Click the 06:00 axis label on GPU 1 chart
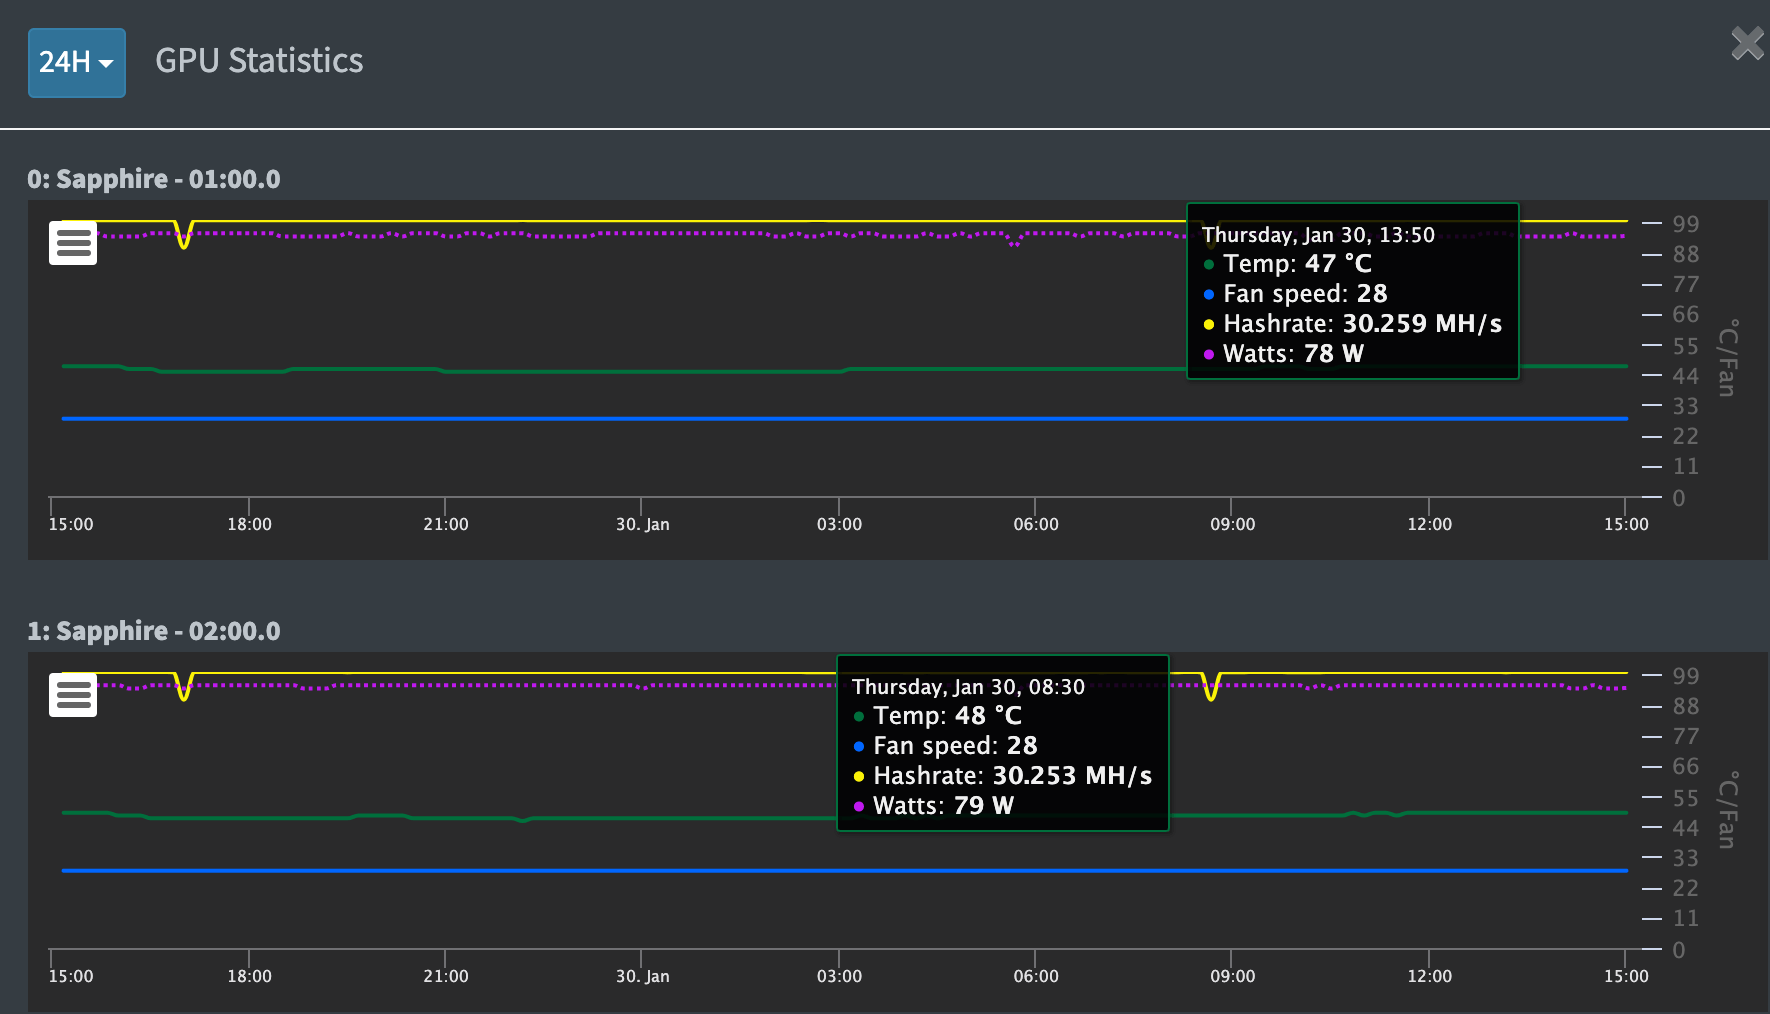Viewport: 1770px width, 1014px height. 1035,976
